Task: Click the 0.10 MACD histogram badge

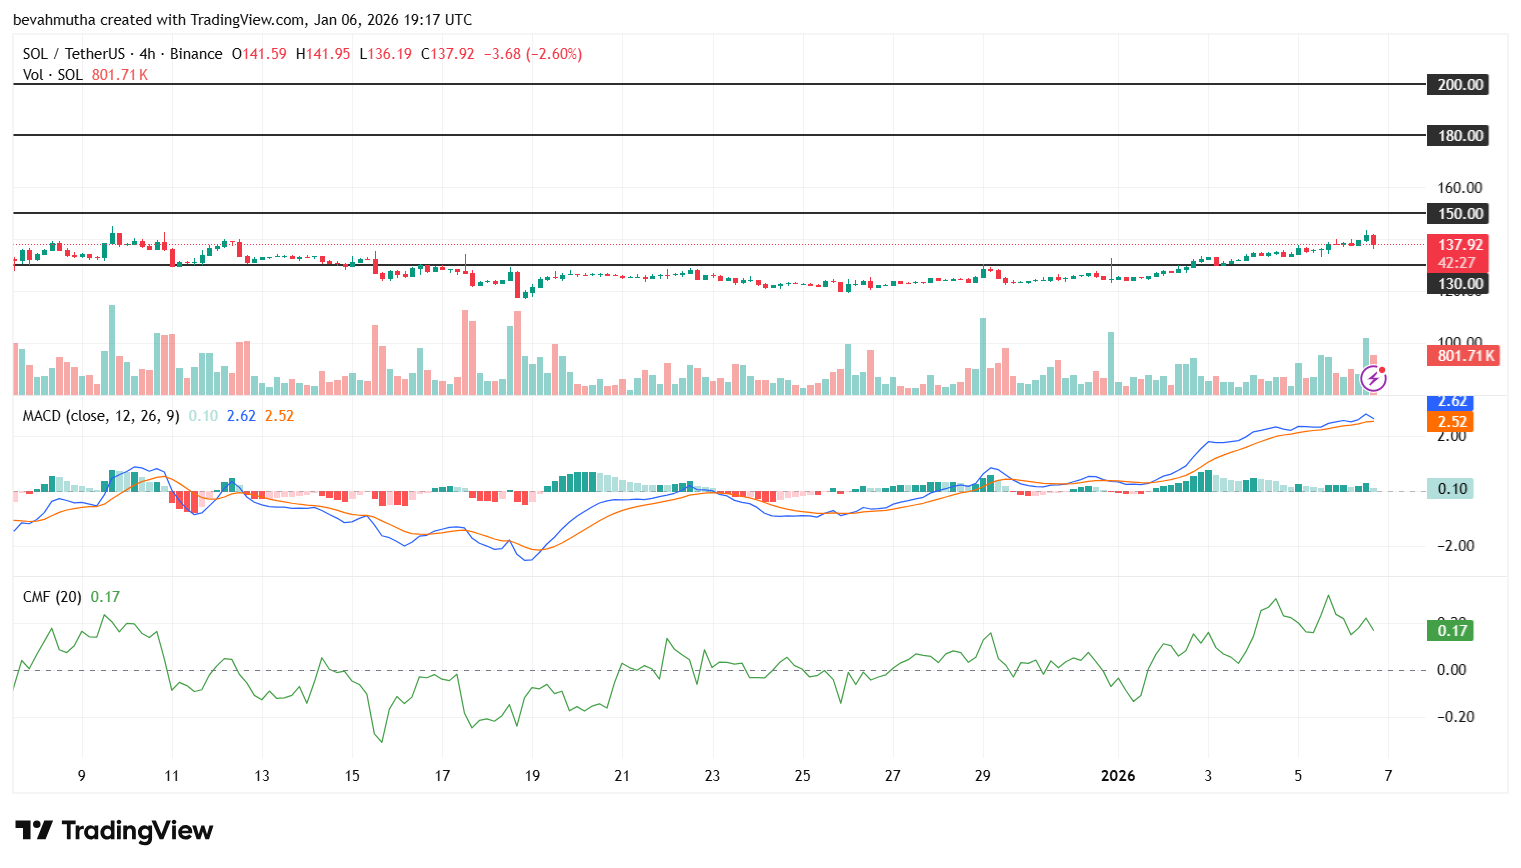Action: pyautogui.click(x=1452, y=489)
